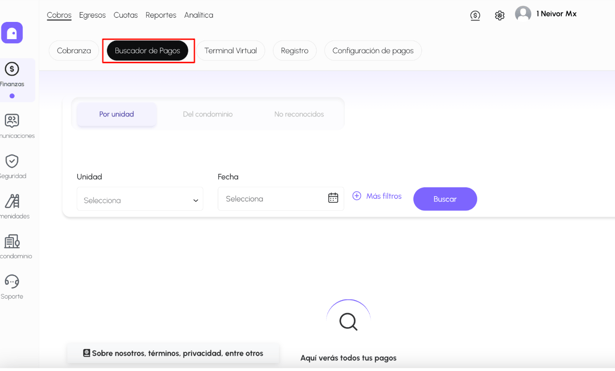Open the Comunicaciones sidebar icon
The width and height of the screenshot is (615, 371).
[12, 121]
